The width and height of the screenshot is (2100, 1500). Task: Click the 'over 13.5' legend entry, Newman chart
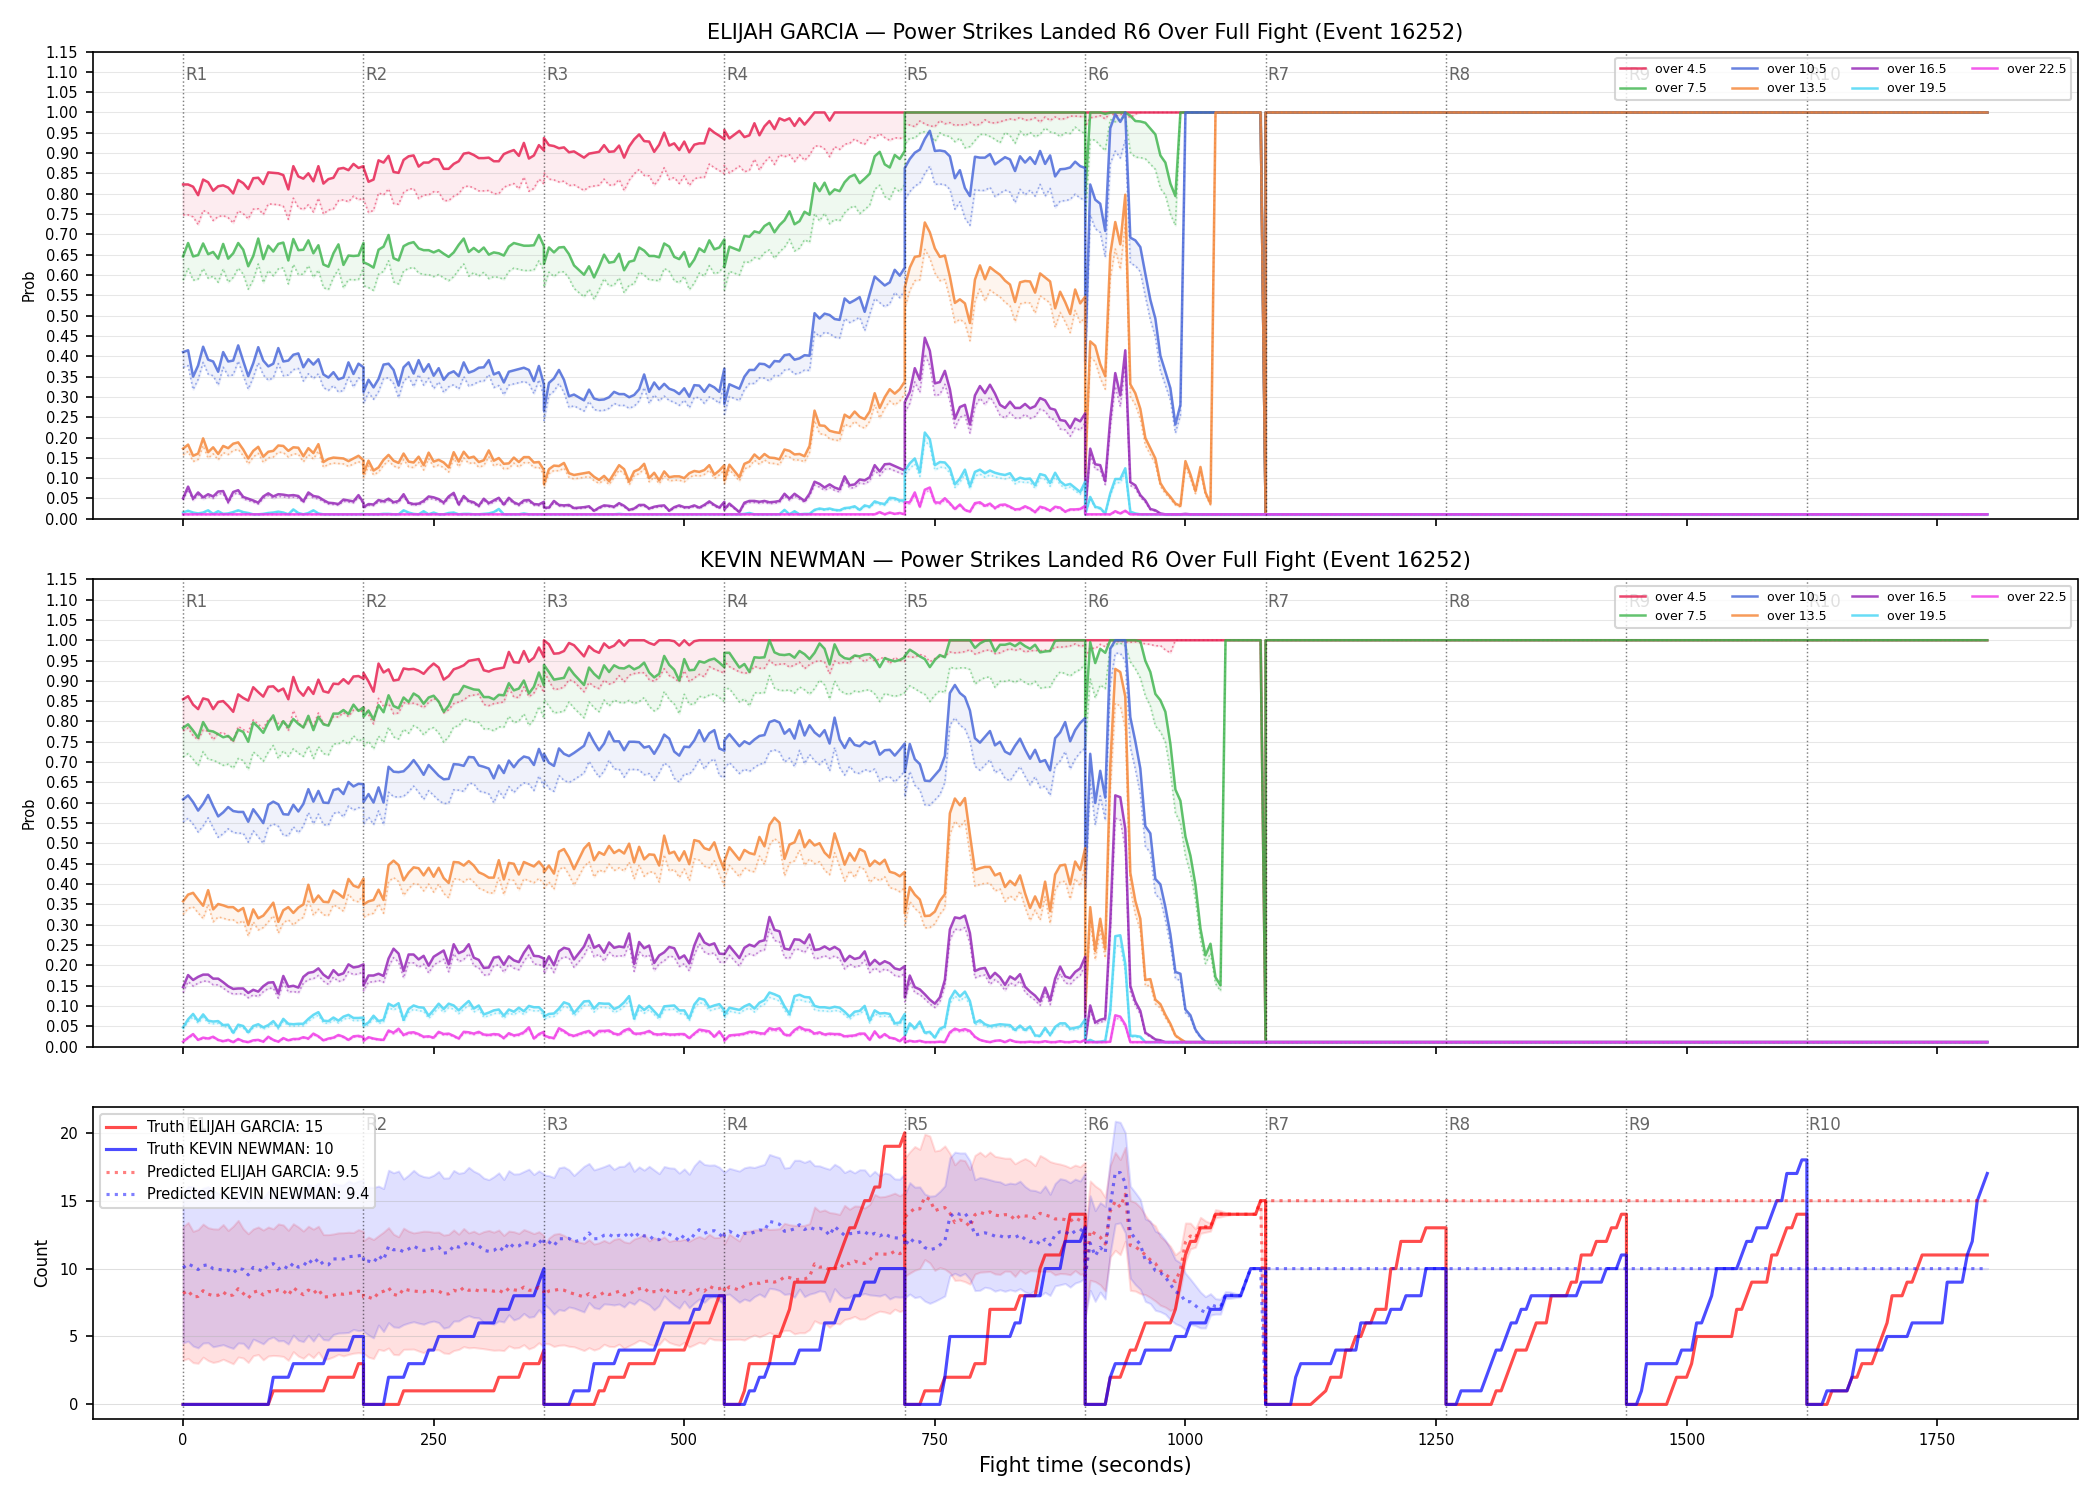click(1779, 616)
